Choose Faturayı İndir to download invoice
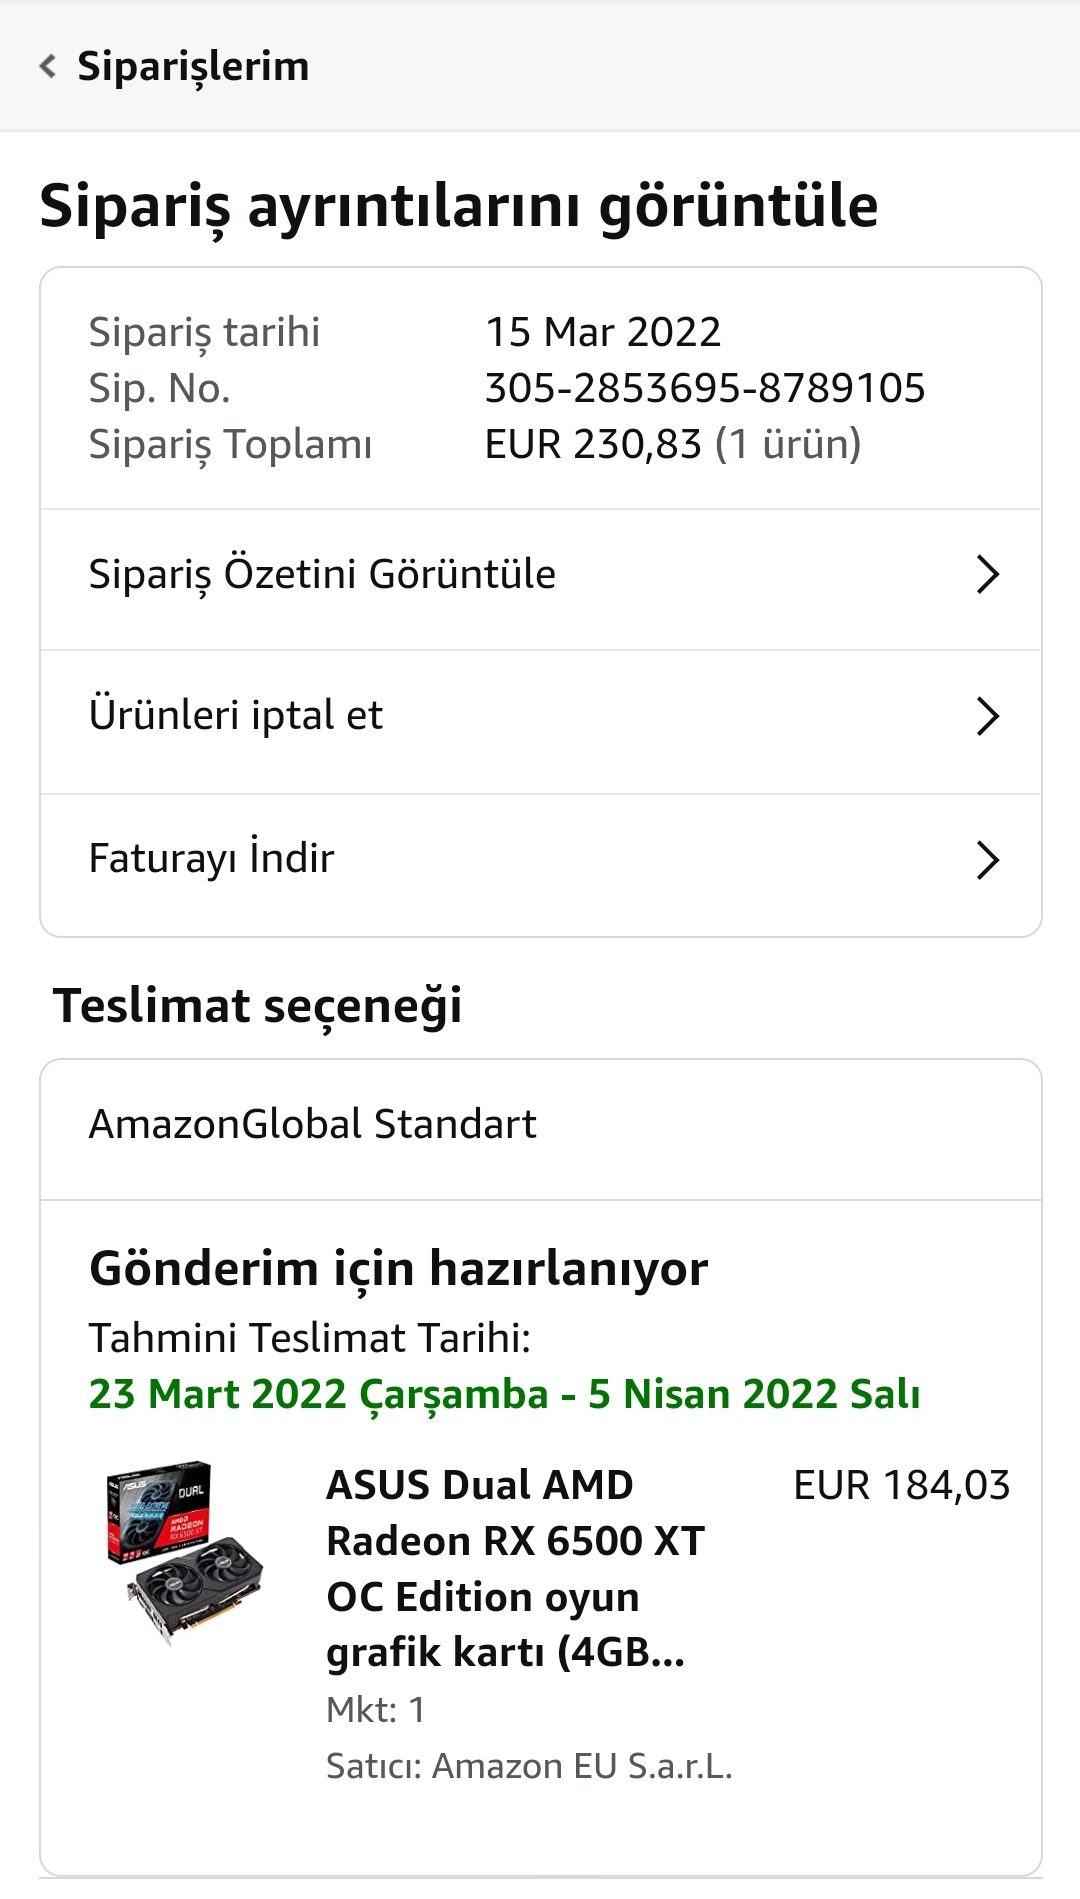The image size is (1080, 1899). (x=212, y=859)
